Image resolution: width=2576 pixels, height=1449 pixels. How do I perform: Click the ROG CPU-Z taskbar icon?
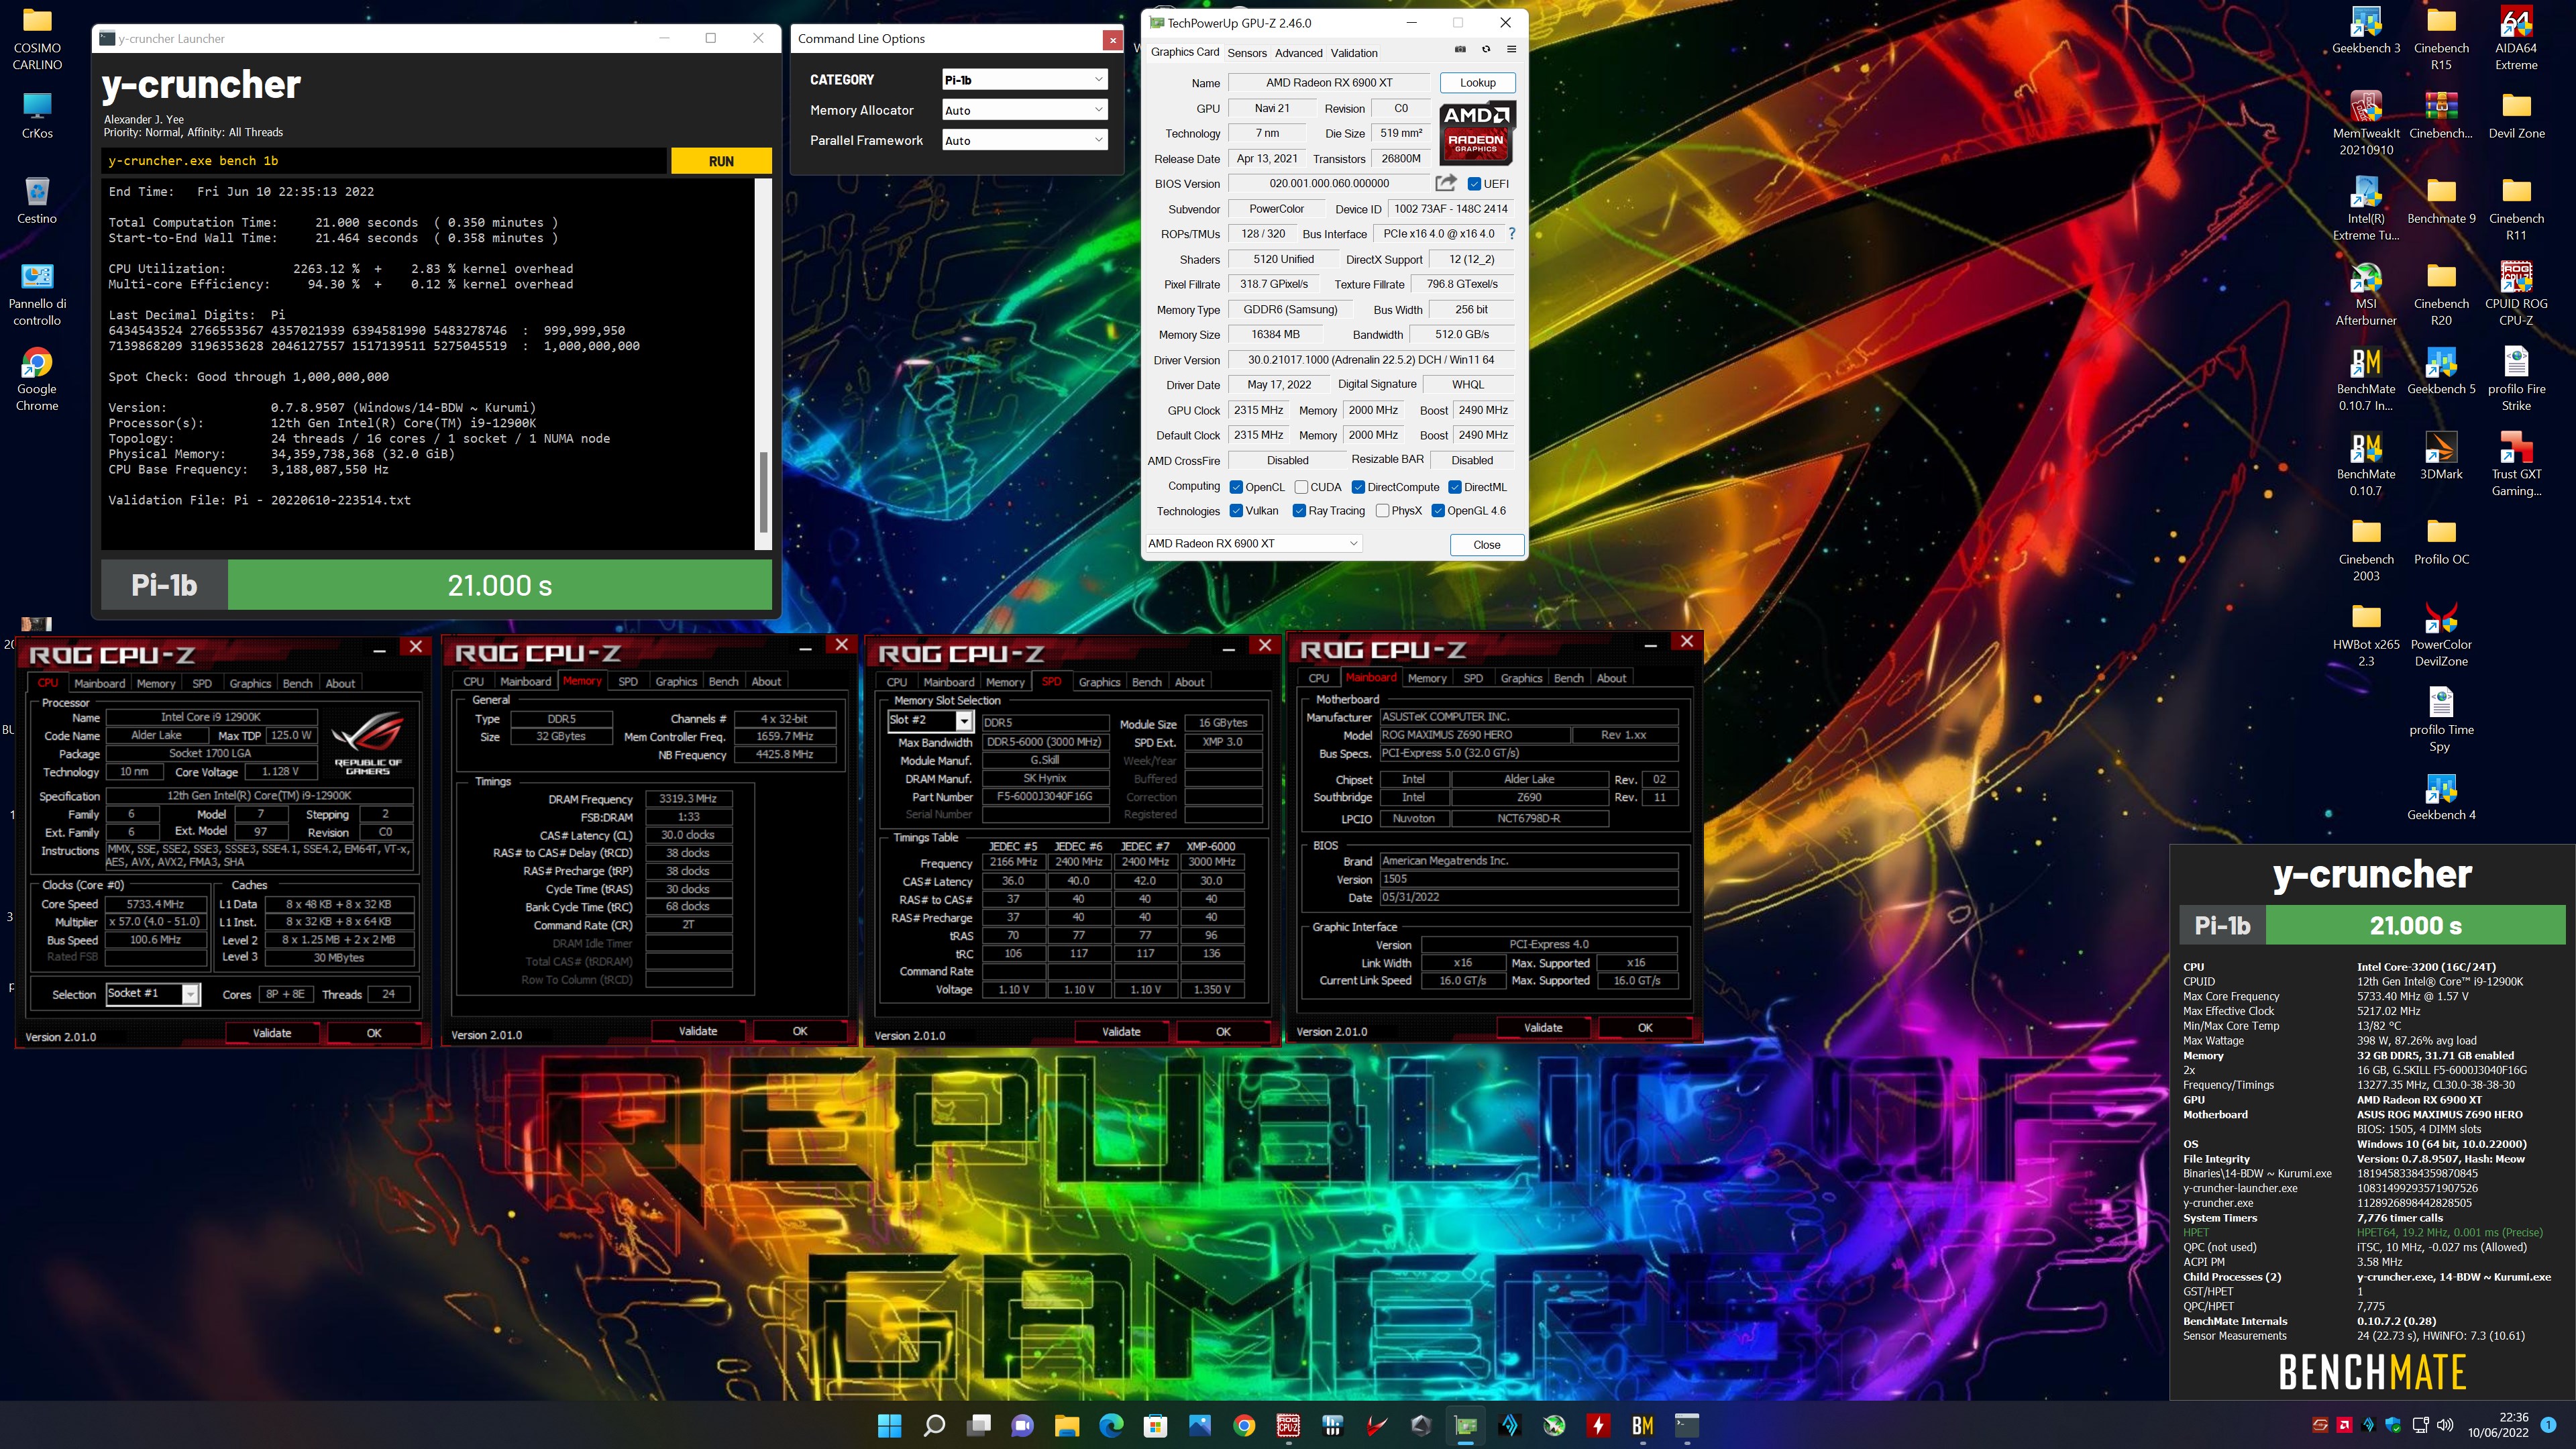tap(1288, 1425)
